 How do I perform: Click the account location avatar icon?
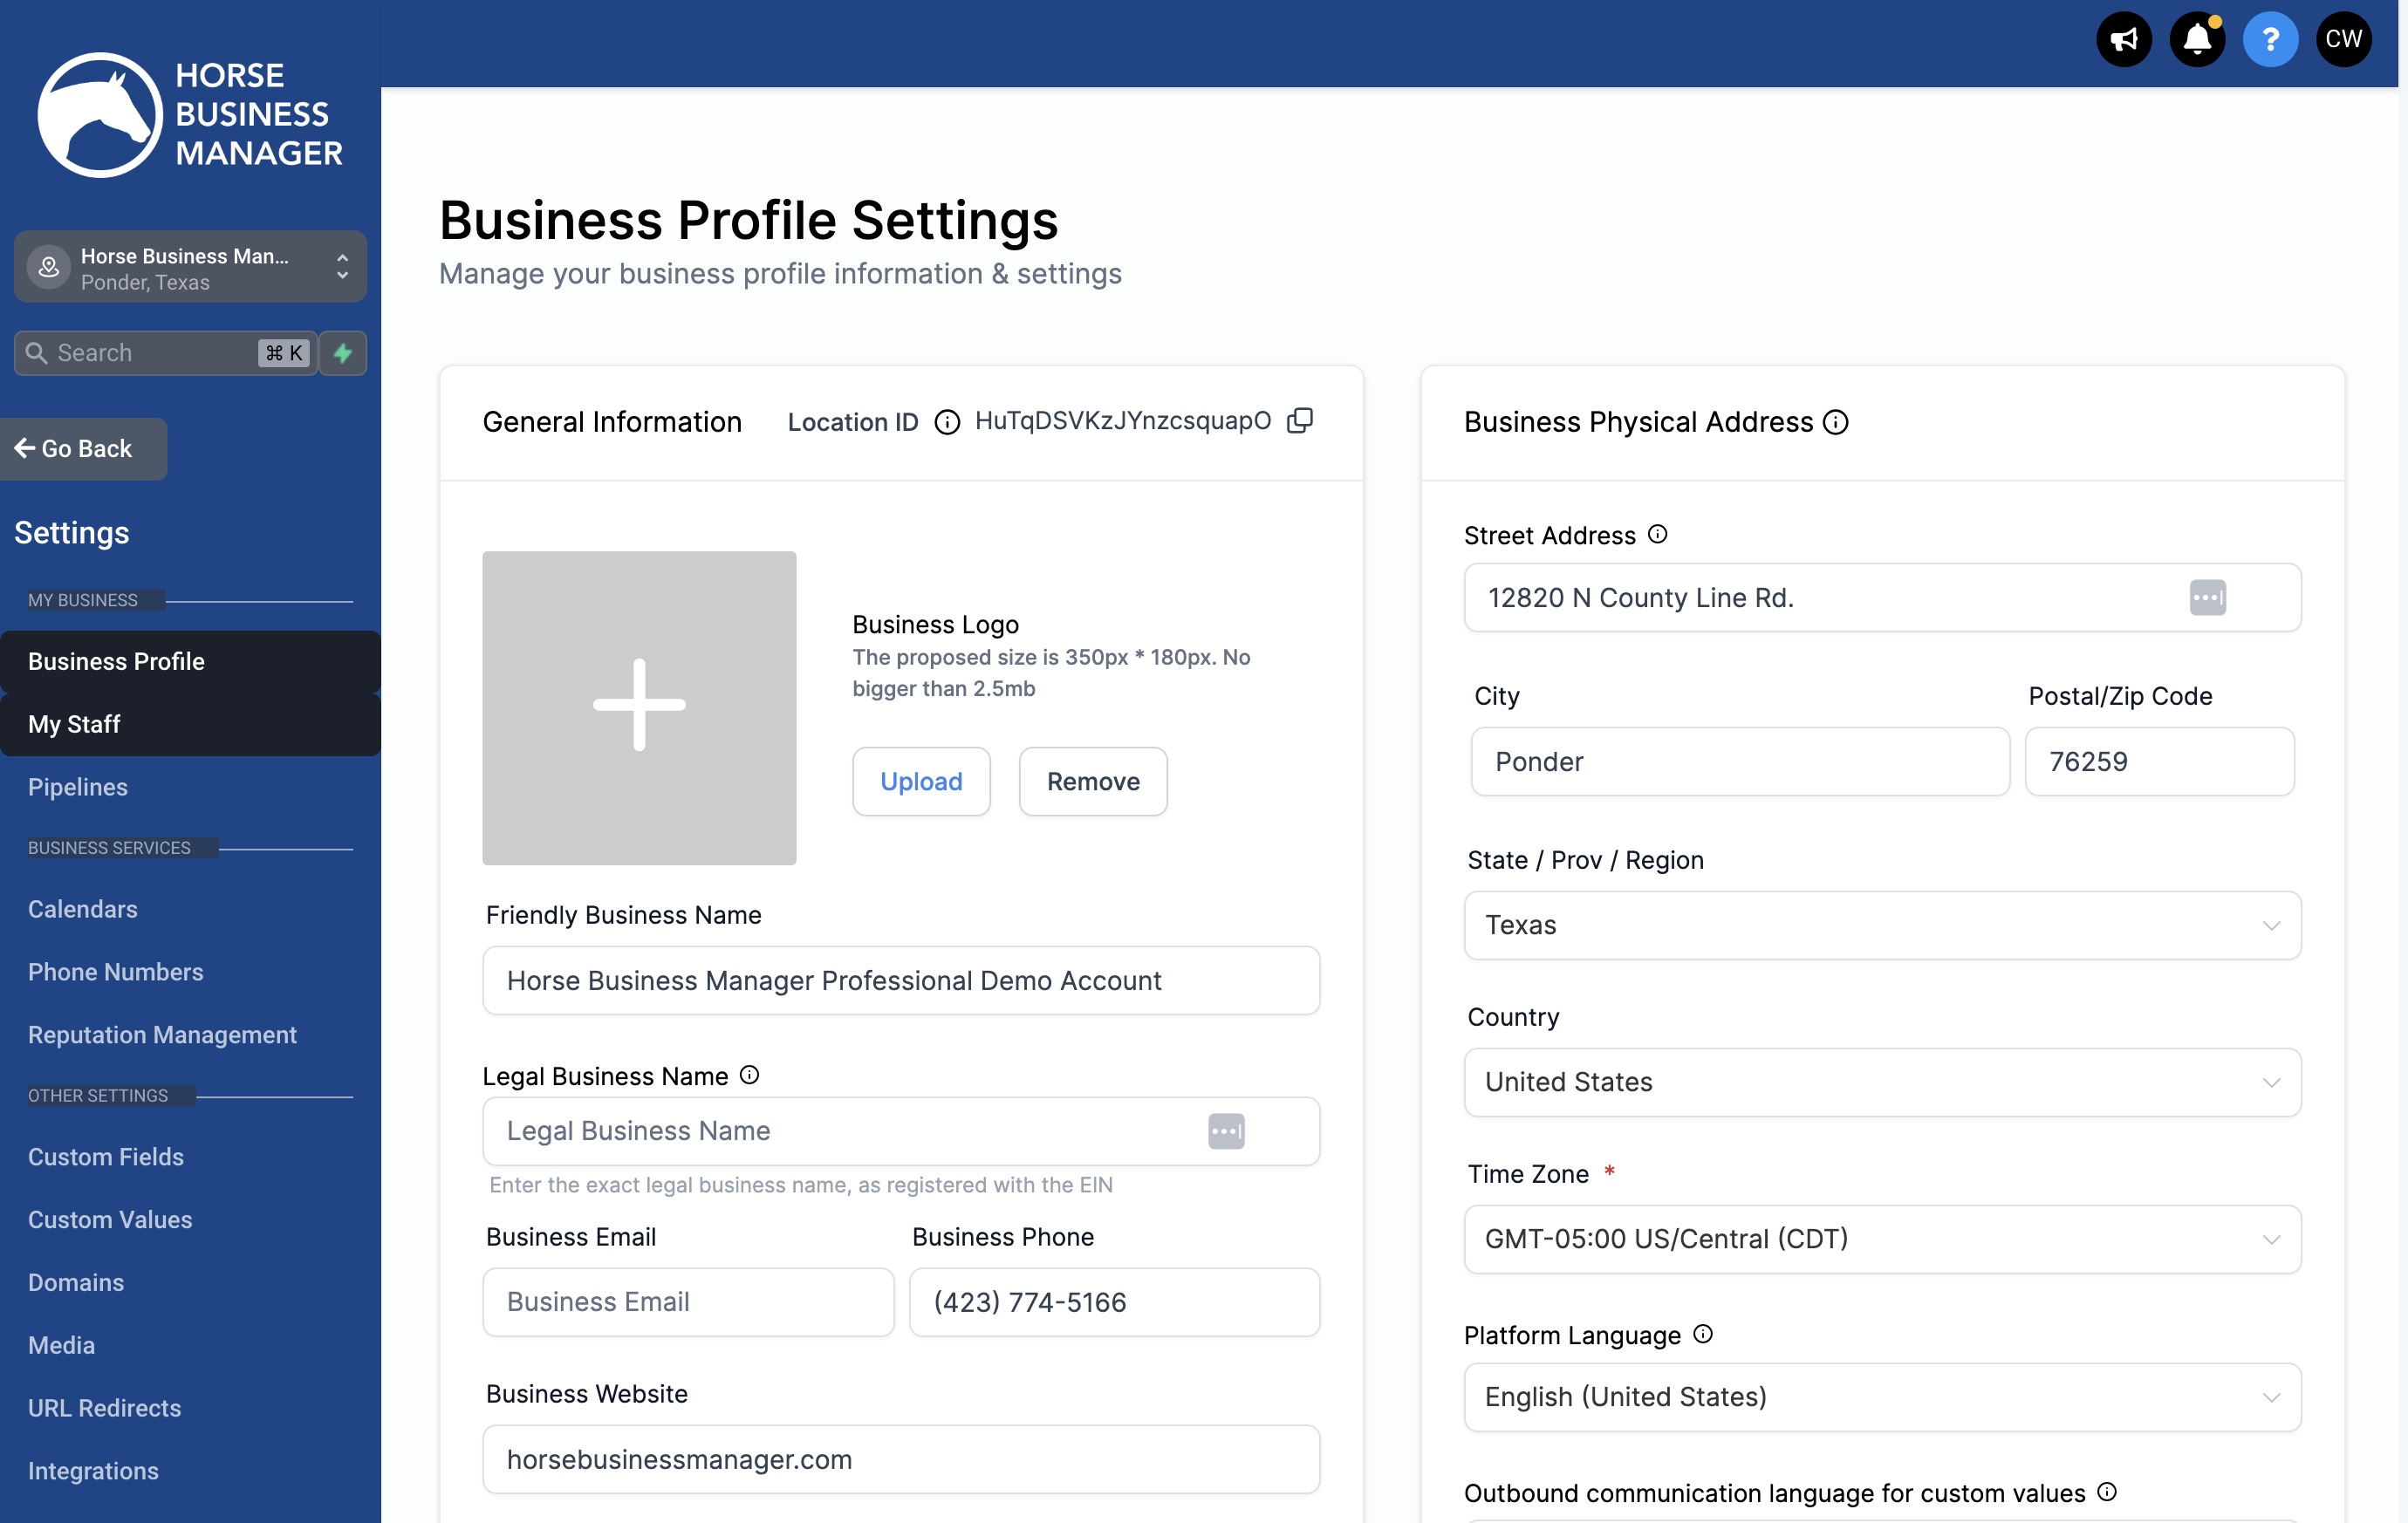pyautogui.click(x=48, y=268)
